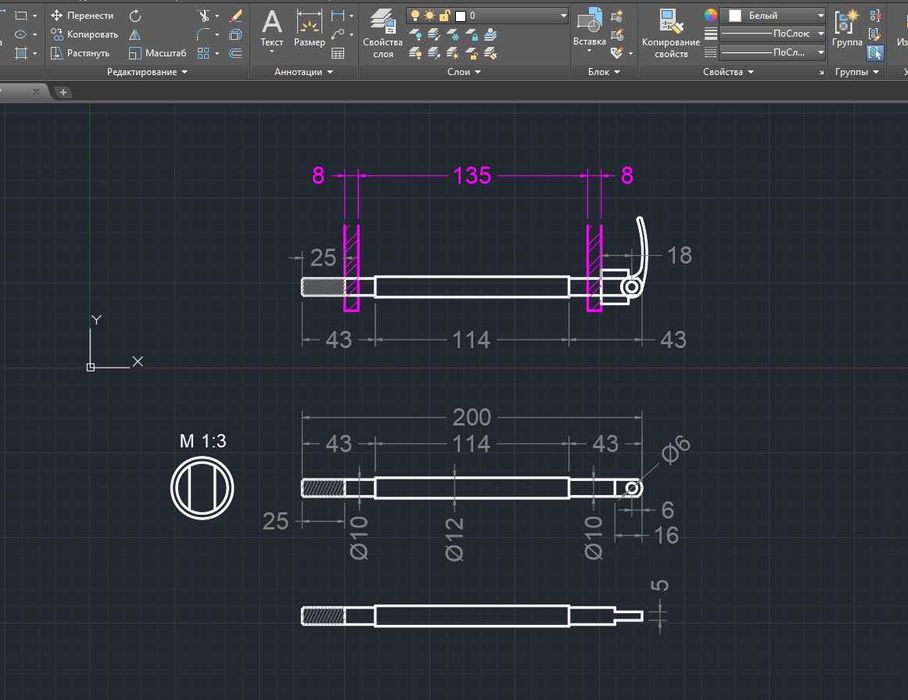Click the lineweight list icon

click(x=711, y=34)
